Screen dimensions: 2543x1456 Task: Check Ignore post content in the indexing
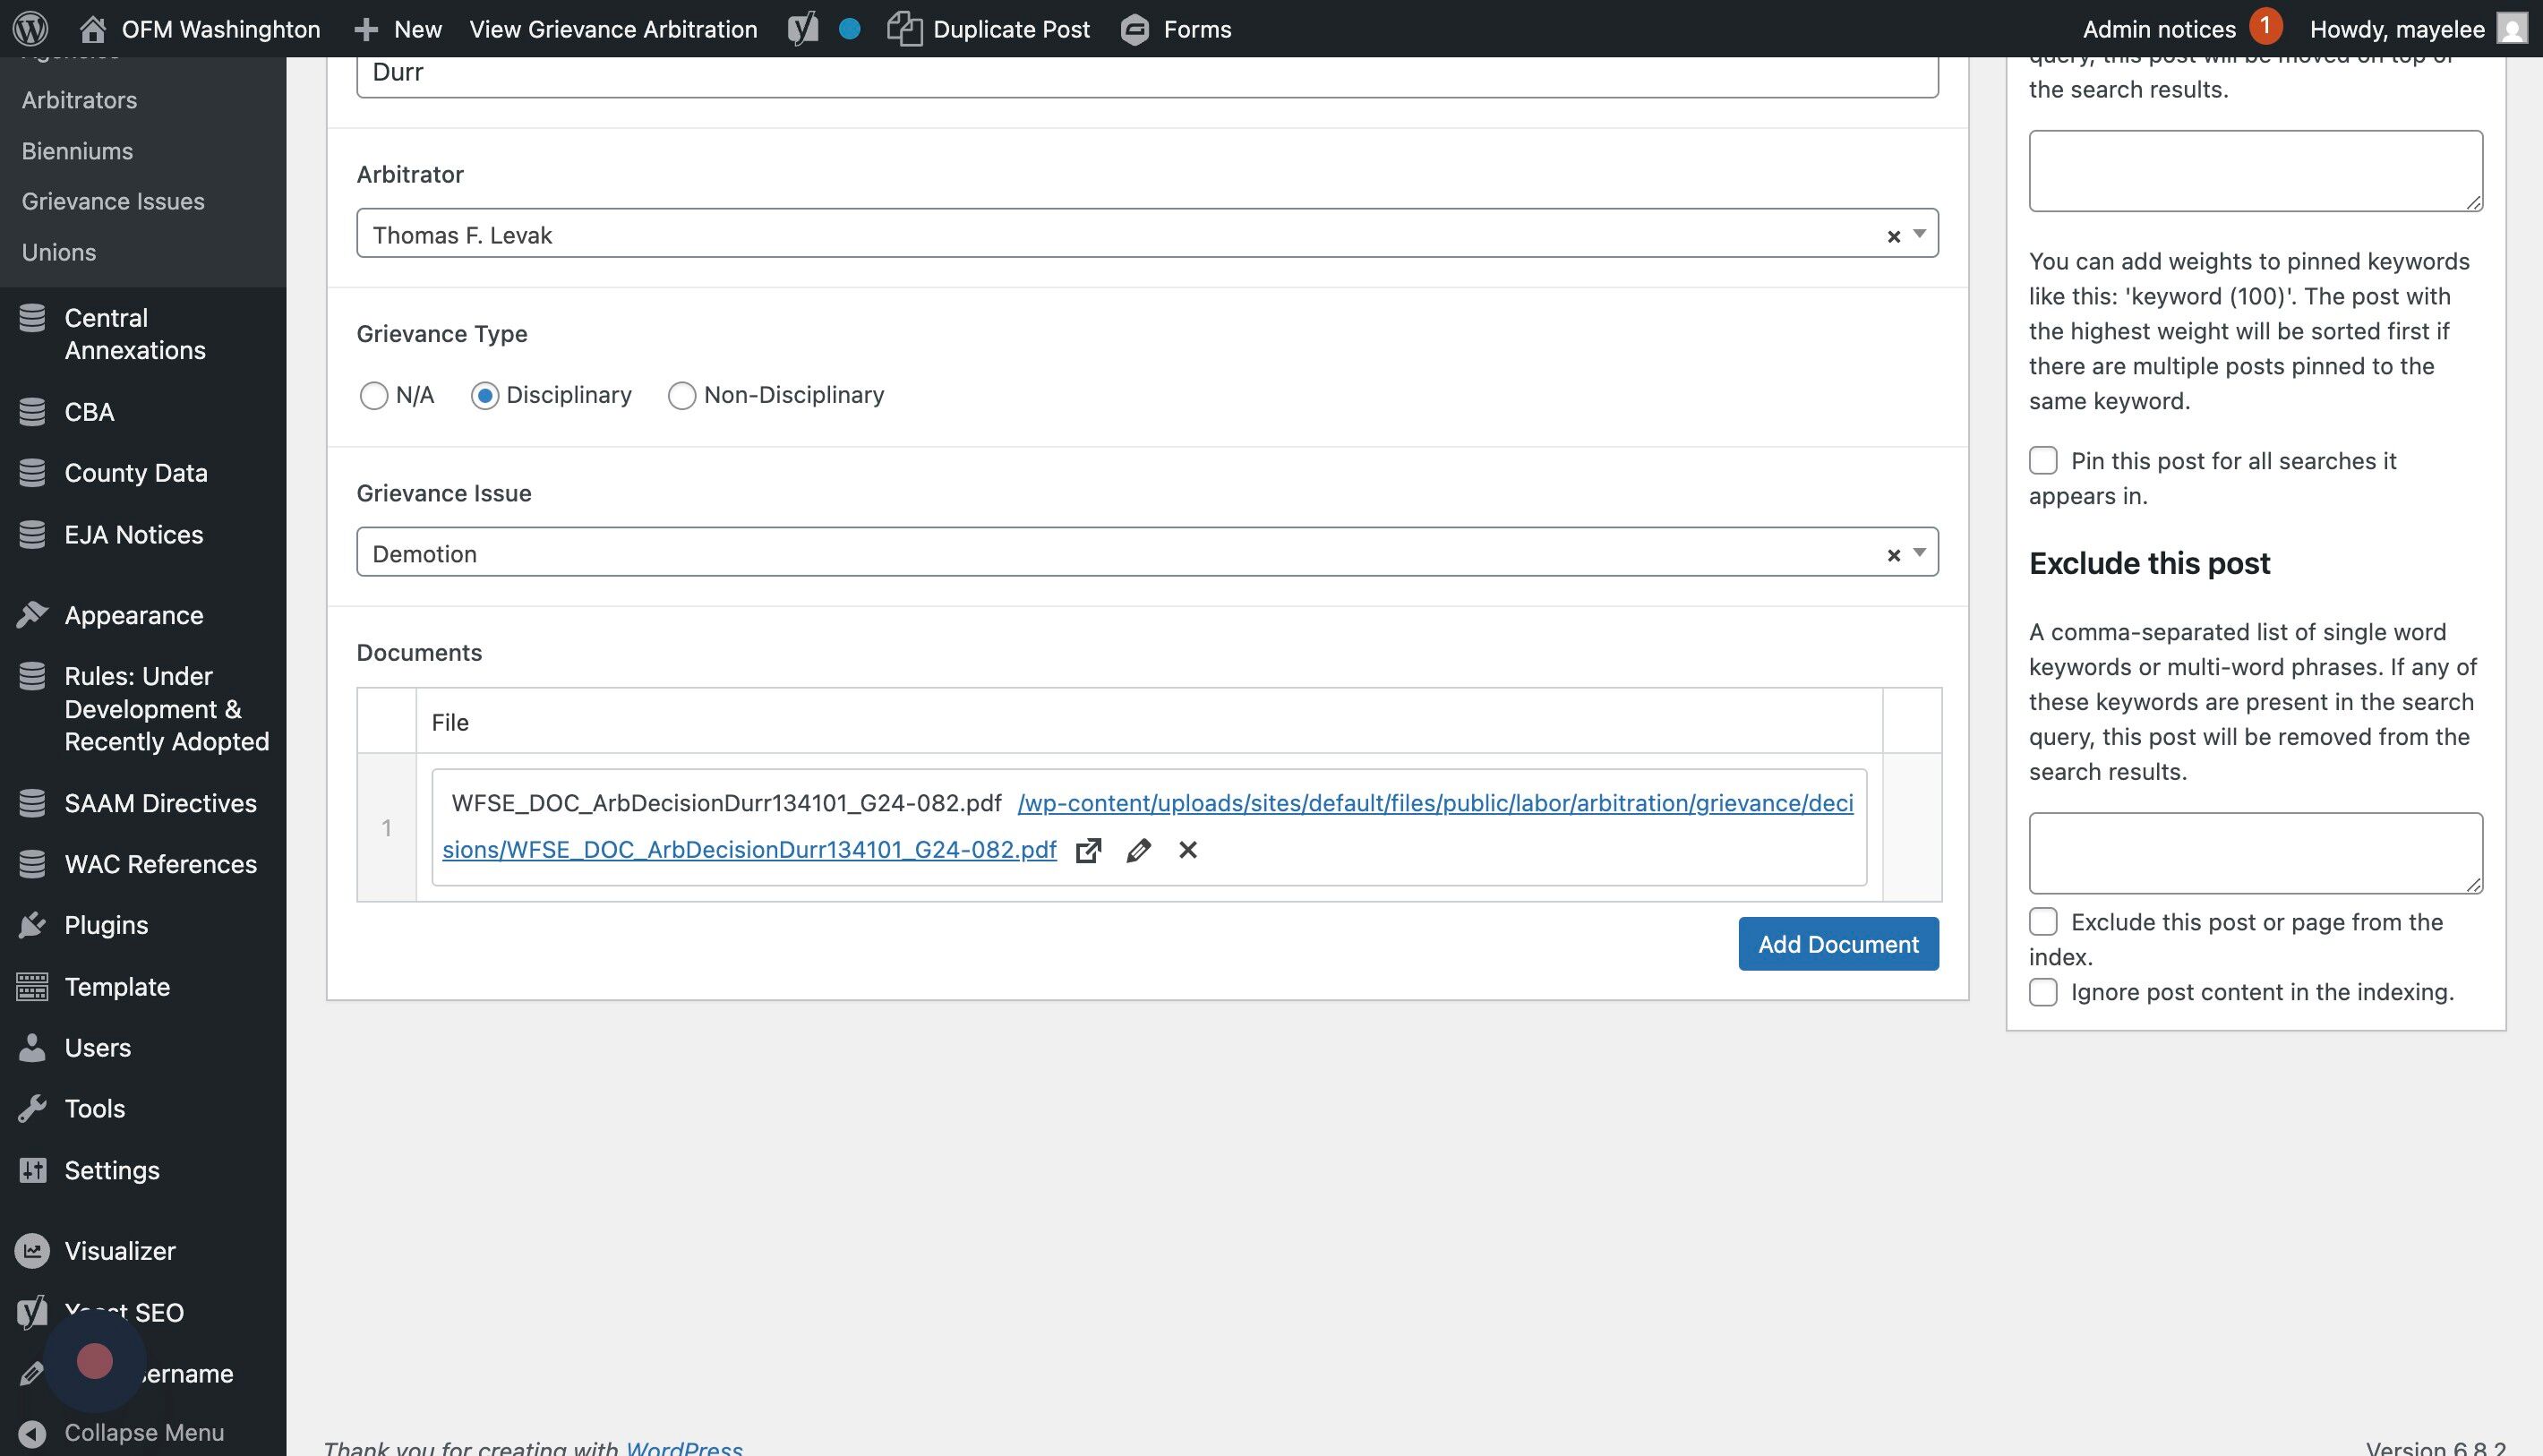(x=2043, y=992)
